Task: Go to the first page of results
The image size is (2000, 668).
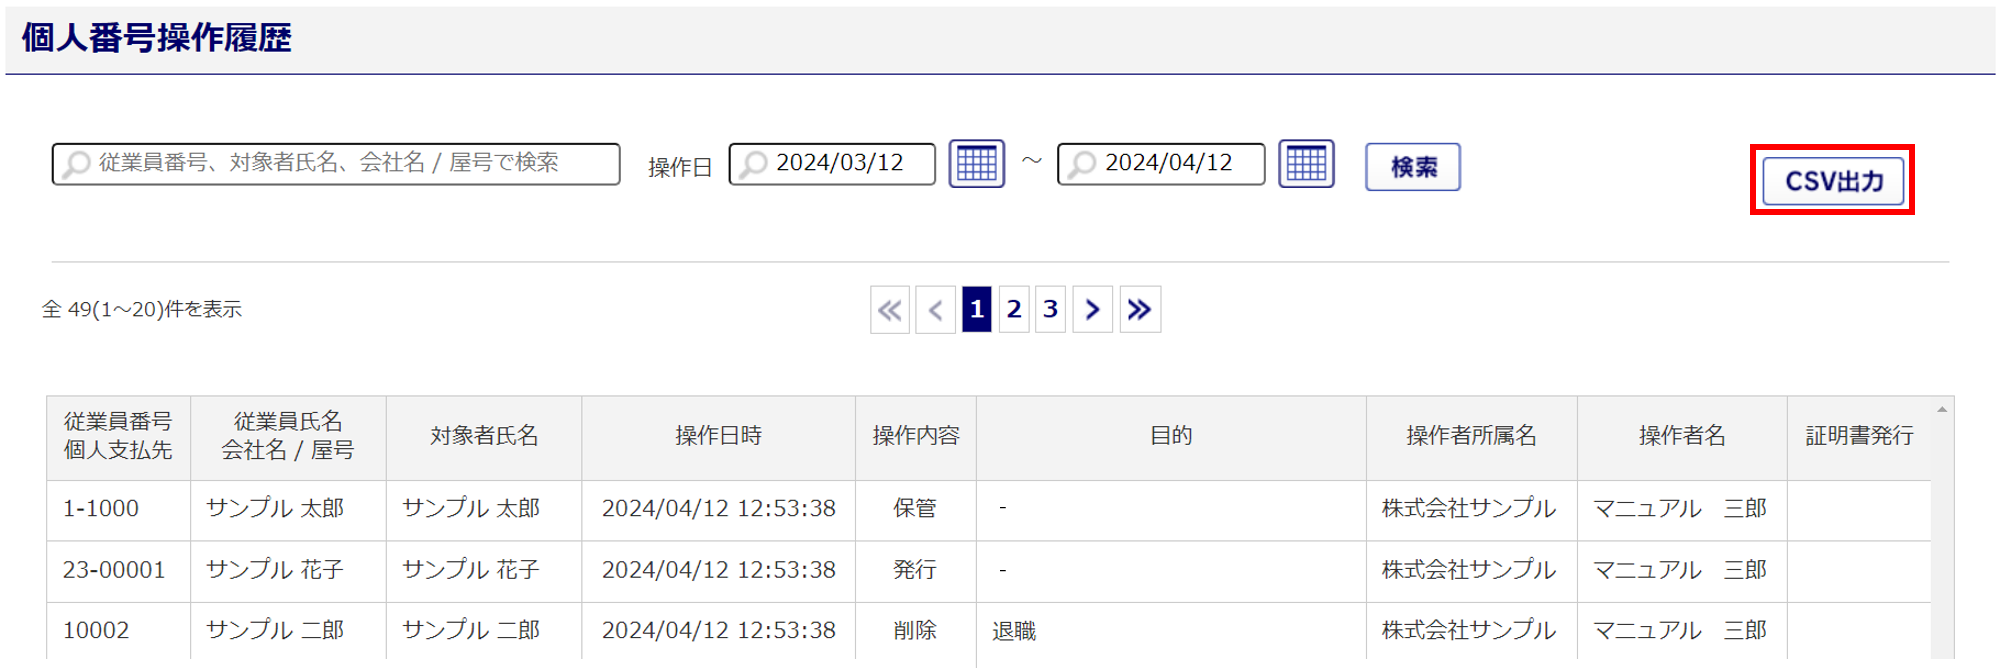Action: tap(889, 310)
